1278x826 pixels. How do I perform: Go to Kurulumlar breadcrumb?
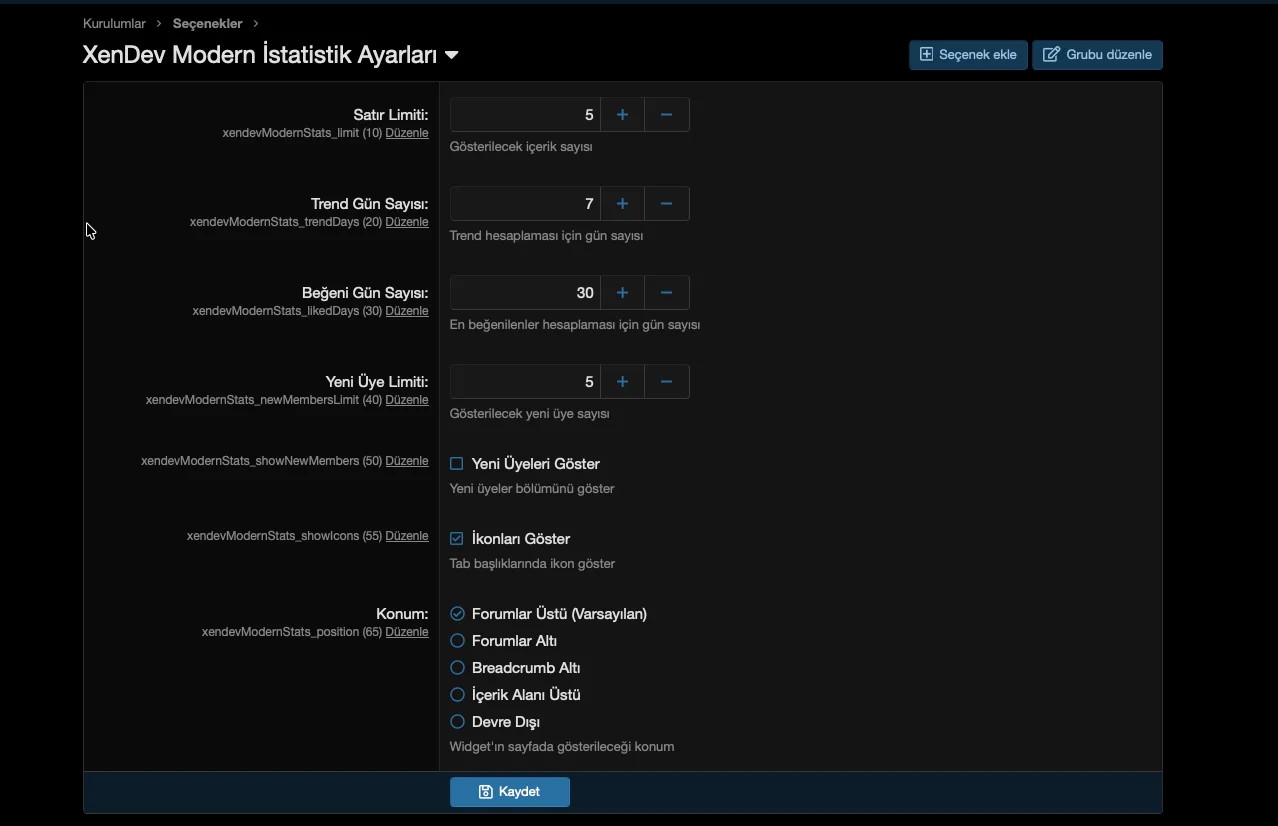114,23
